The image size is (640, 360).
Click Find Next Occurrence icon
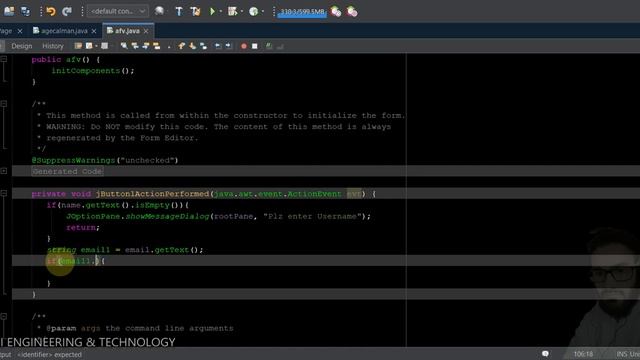click(146, 46)
